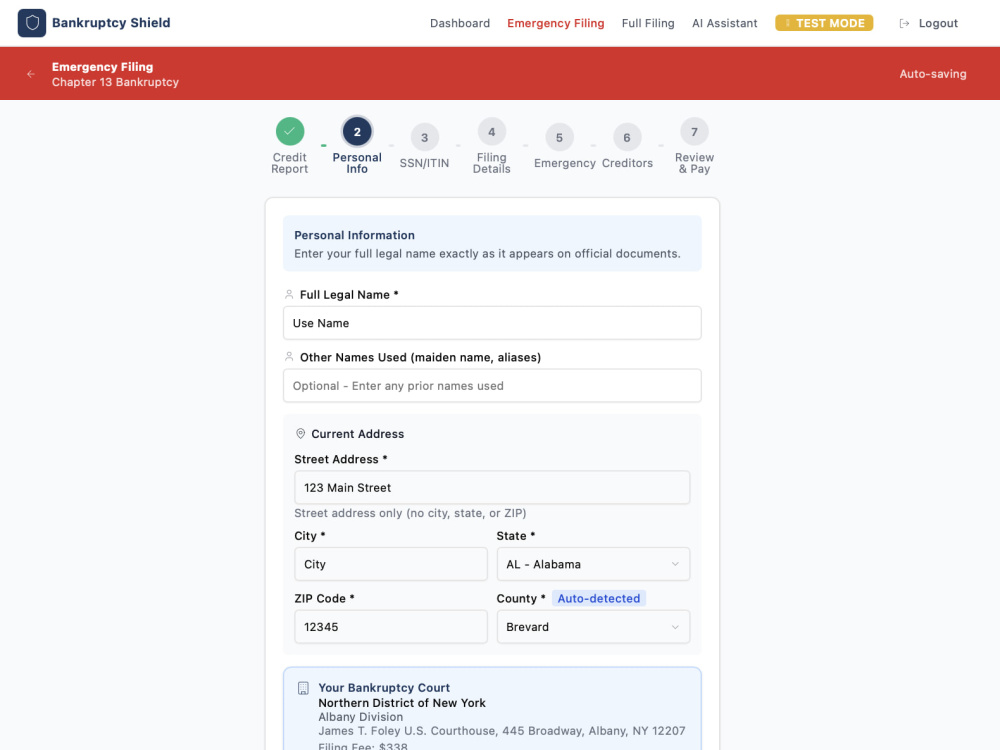Screen dimensions: 1000x750
Task: Focus the City input field
Action: point(391,564)
